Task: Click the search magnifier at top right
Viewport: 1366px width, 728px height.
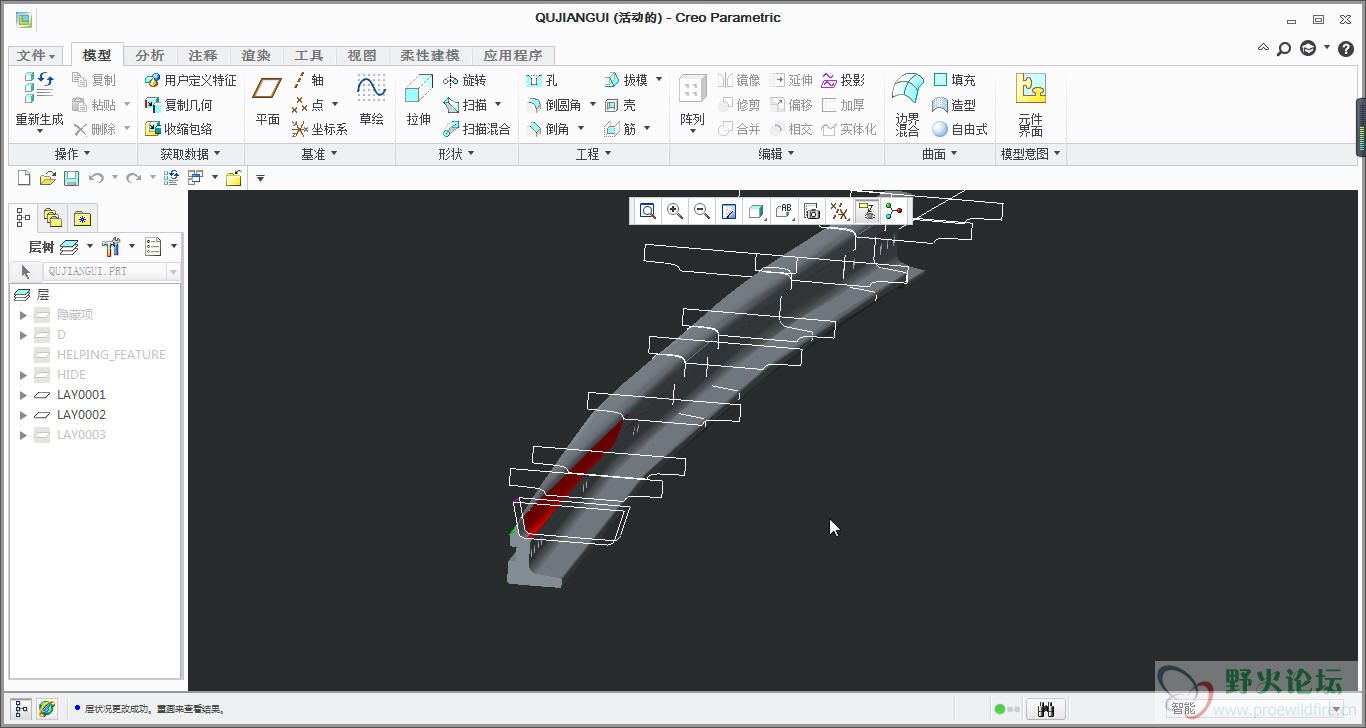Action: [1284, 48]
